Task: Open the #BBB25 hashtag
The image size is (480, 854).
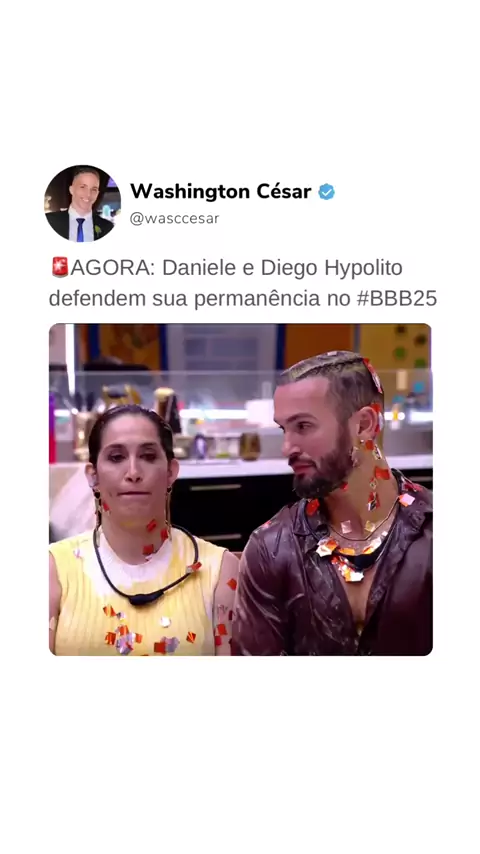Action: (x=397, y=299)
